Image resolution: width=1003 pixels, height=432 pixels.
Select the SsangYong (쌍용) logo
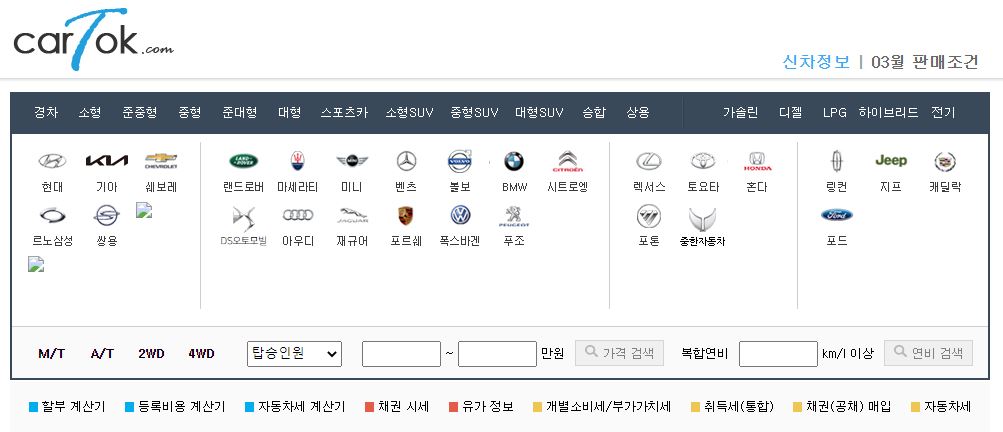pyautogui.click(x=107, y=215)
